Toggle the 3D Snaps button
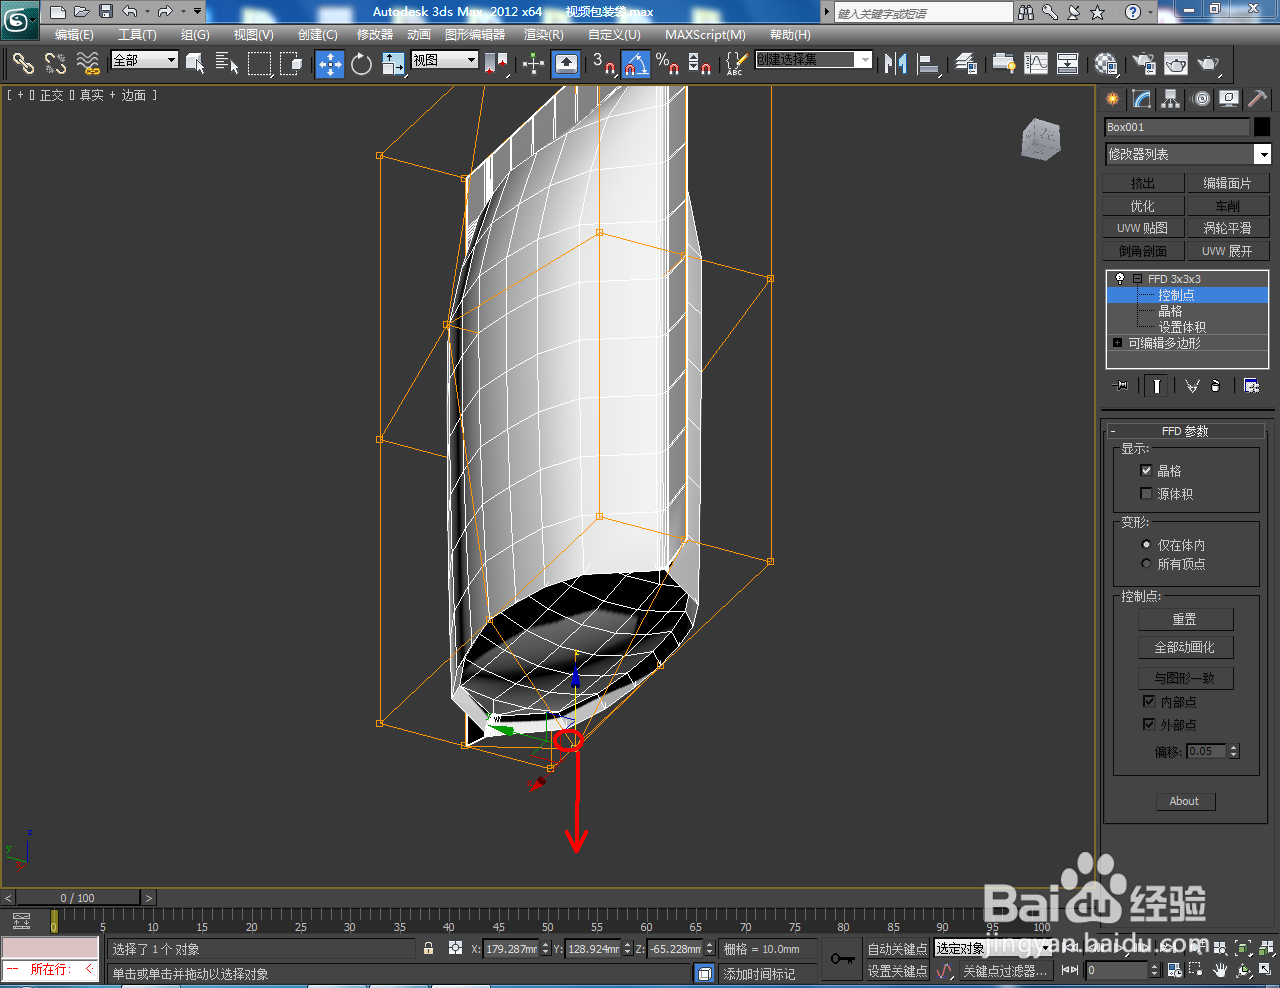 click(x=603, y=64)
